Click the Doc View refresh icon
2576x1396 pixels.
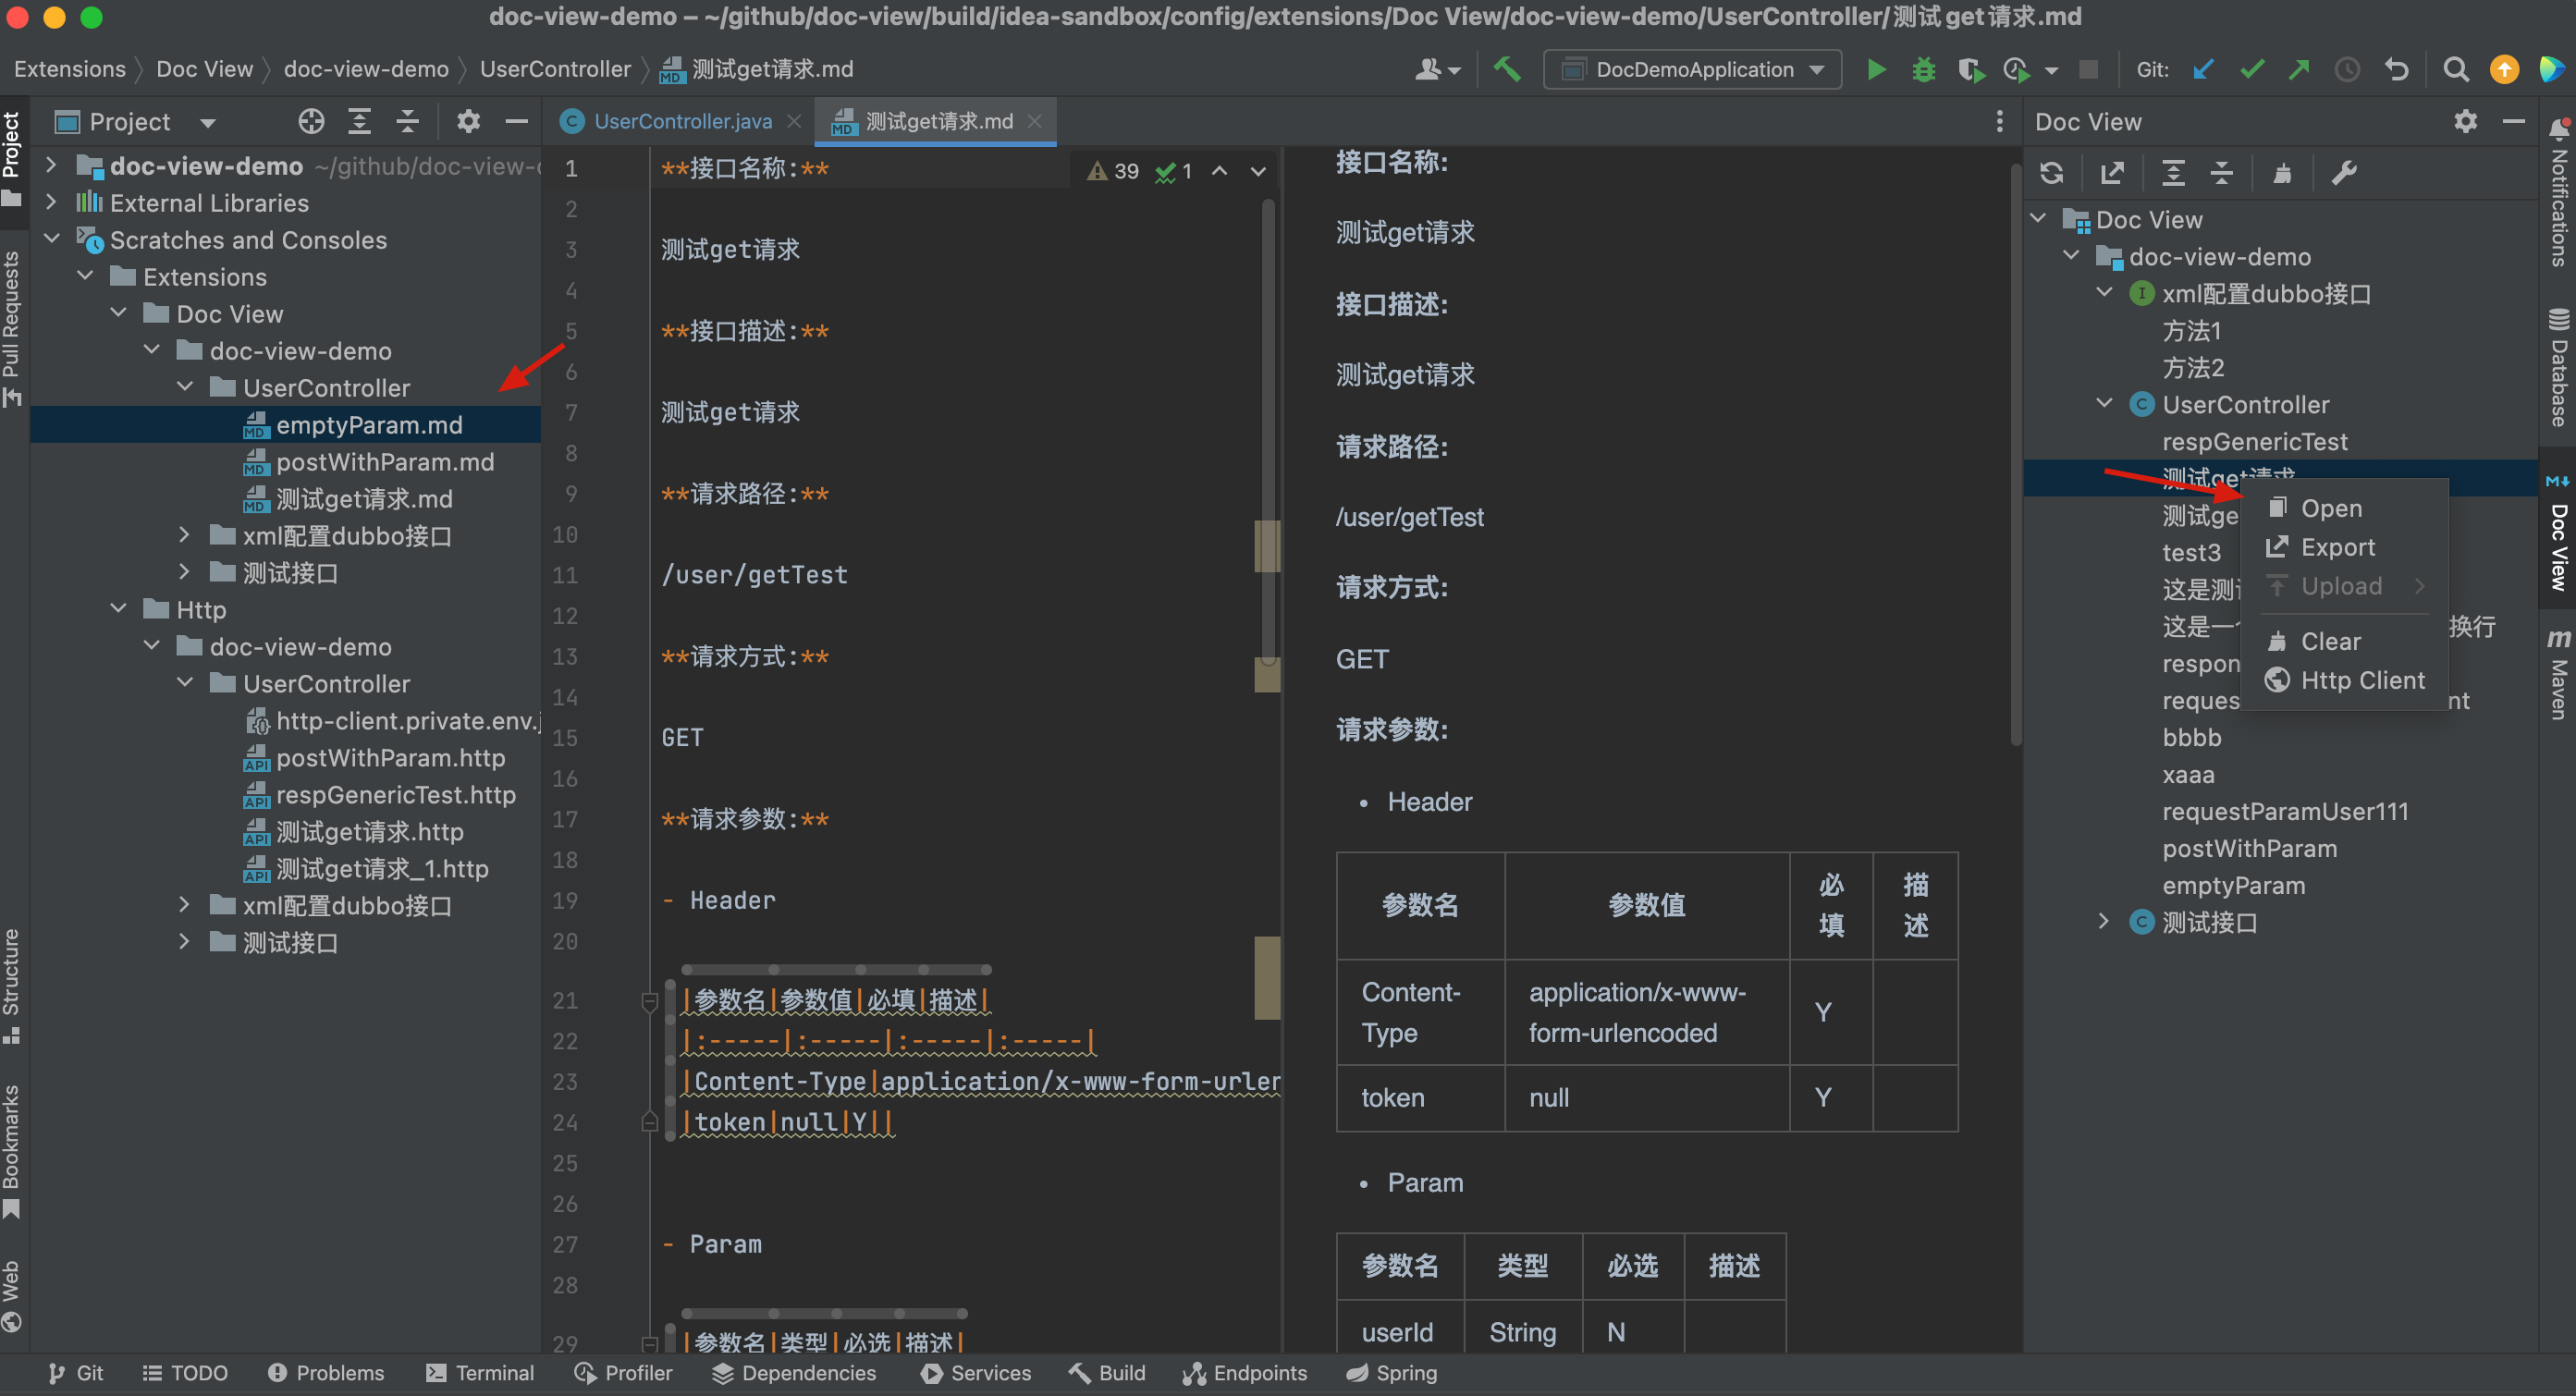point(2051,173)
